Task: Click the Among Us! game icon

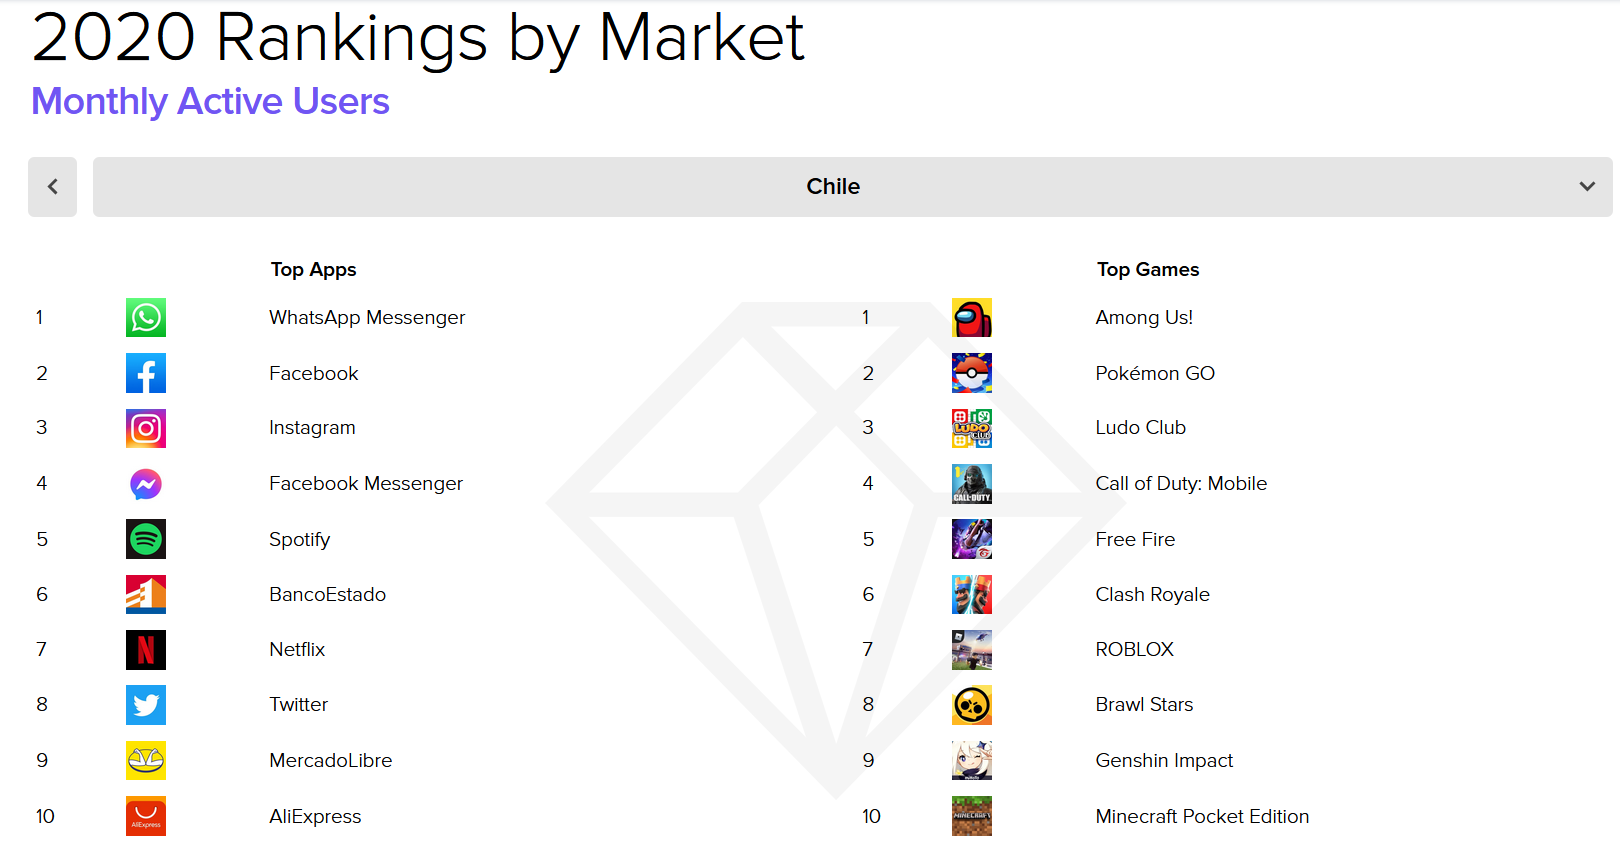Action: tap(972, 318)
